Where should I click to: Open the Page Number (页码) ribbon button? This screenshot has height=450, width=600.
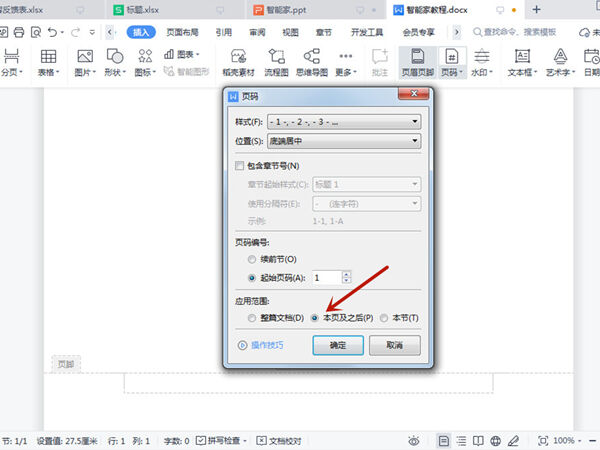[x=452, y=62]
